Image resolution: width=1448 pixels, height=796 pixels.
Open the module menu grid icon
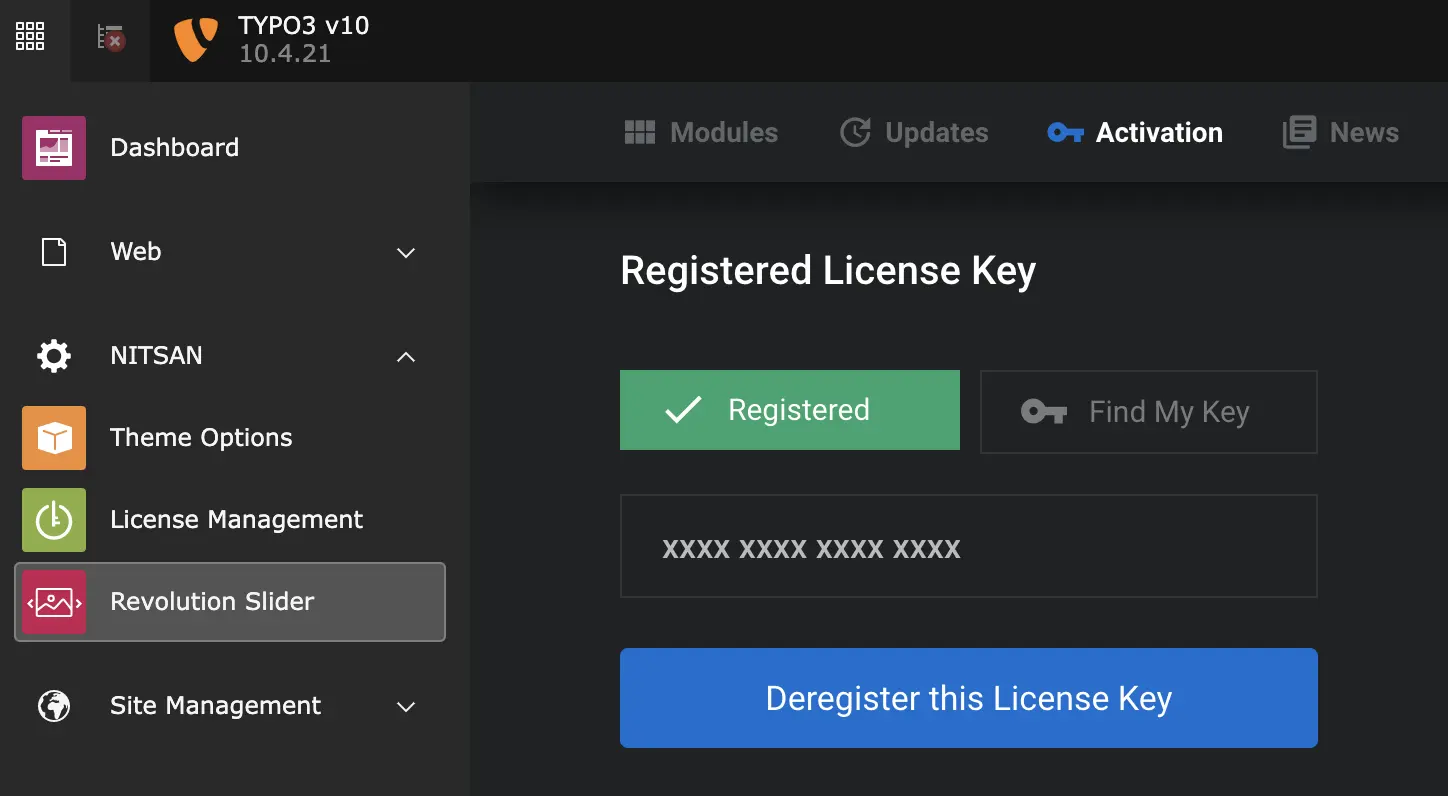coord(30,37)
